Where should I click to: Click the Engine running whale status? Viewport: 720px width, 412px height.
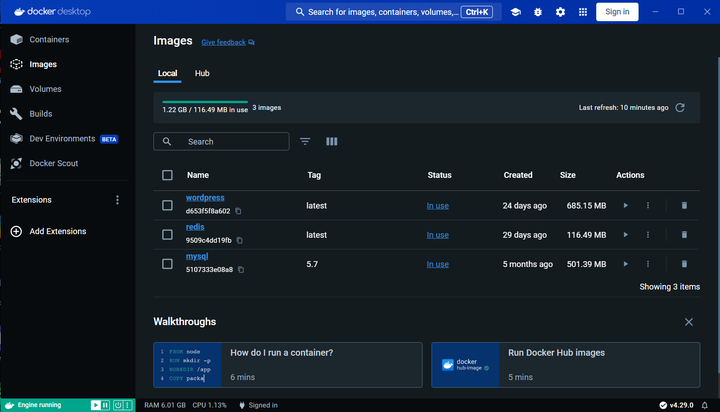click(33, 405)
